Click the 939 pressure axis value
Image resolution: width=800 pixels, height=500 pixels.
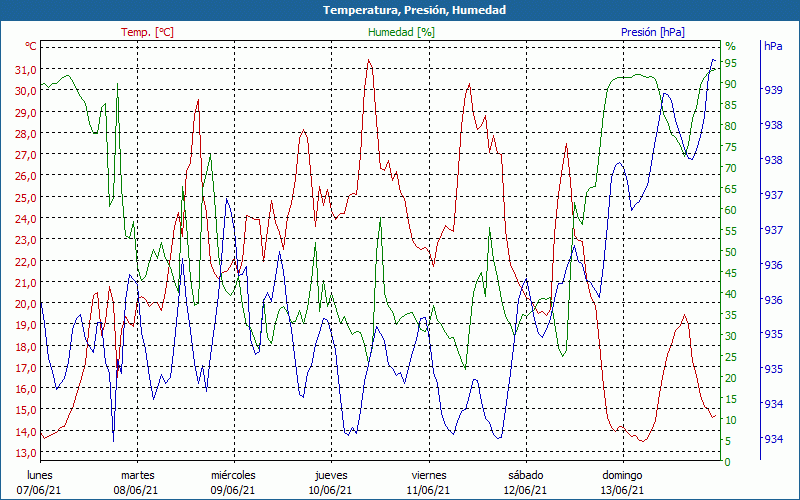tap(773, 90)
